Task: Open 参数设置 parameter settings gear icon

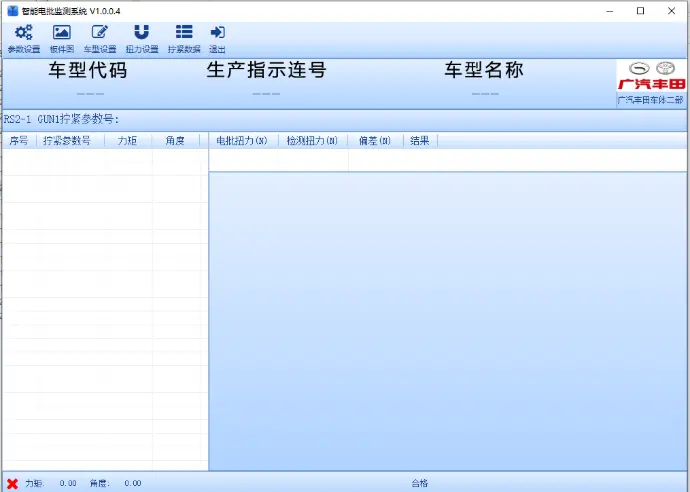Action: pyautogui.click(x=23, y=38)
